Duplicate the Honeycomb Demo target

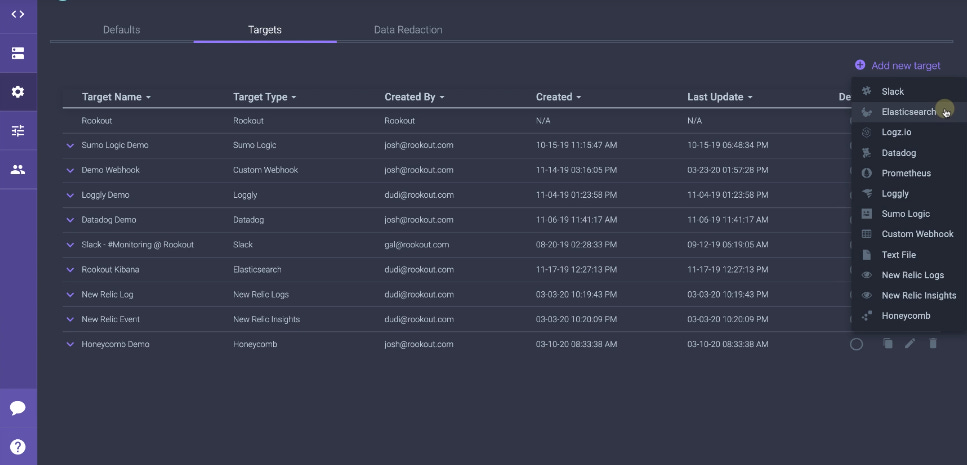coord(887,344)
